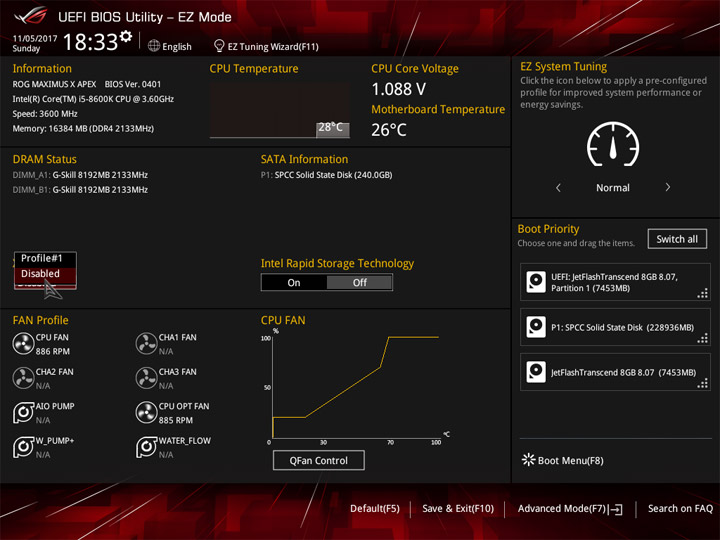720x540 pixels.
Task: Choose Profile#1 in the XMP dropdown
Action: pos(45,259)
